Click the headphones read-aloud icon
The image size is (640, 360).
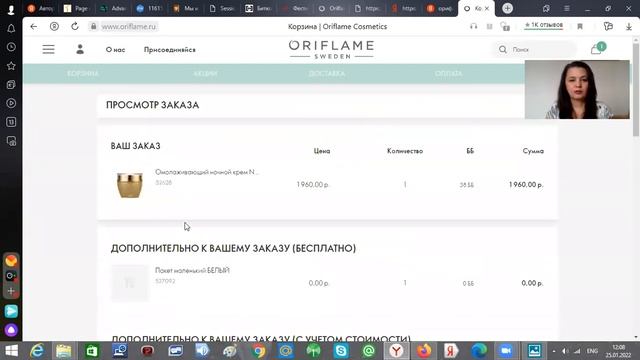473,27
